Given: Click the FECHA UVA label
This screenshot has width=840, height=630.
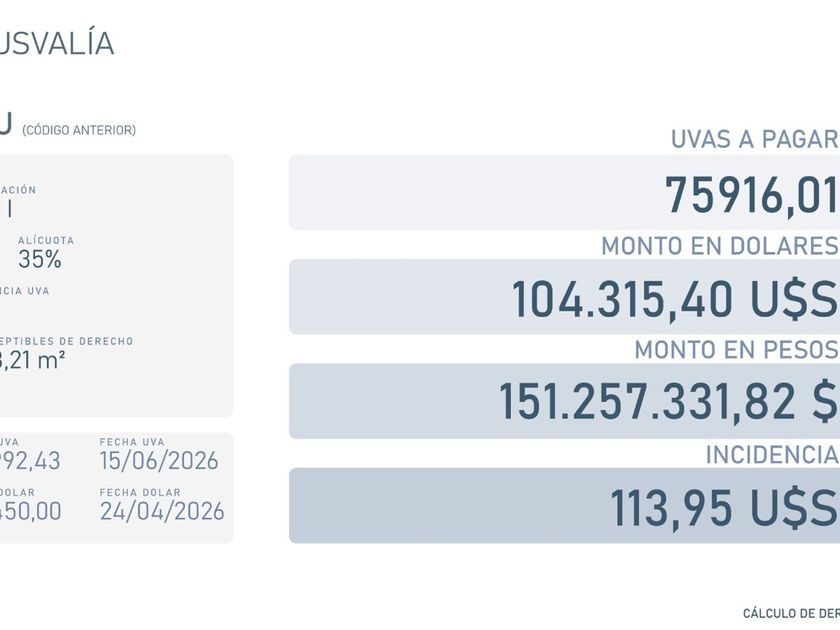Looking at the screenshot, I should pos(132,442).
